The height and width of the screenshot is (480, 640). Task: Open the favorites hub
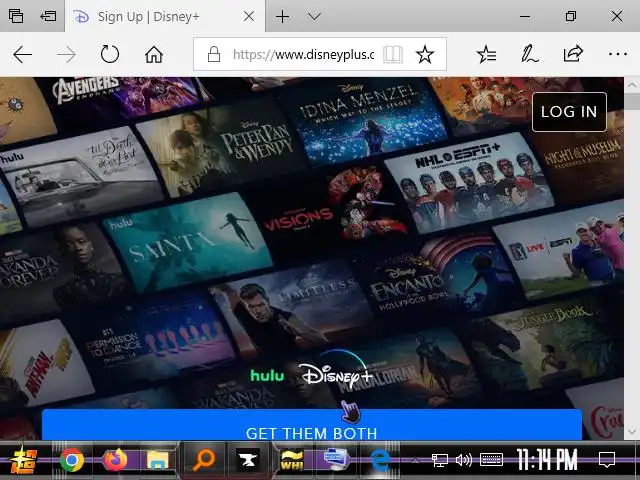486,54
